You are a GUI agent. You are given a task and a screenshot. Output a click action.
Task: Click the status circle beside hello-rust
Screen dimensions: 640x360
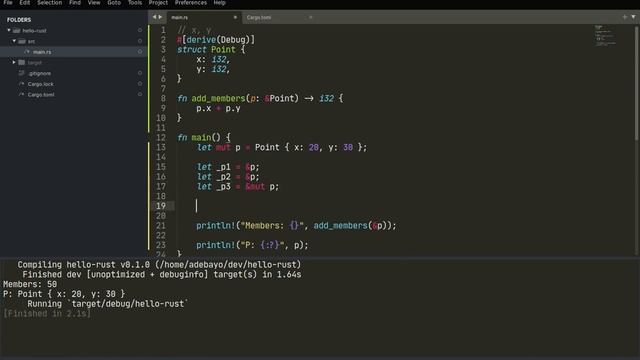(140, 30)
